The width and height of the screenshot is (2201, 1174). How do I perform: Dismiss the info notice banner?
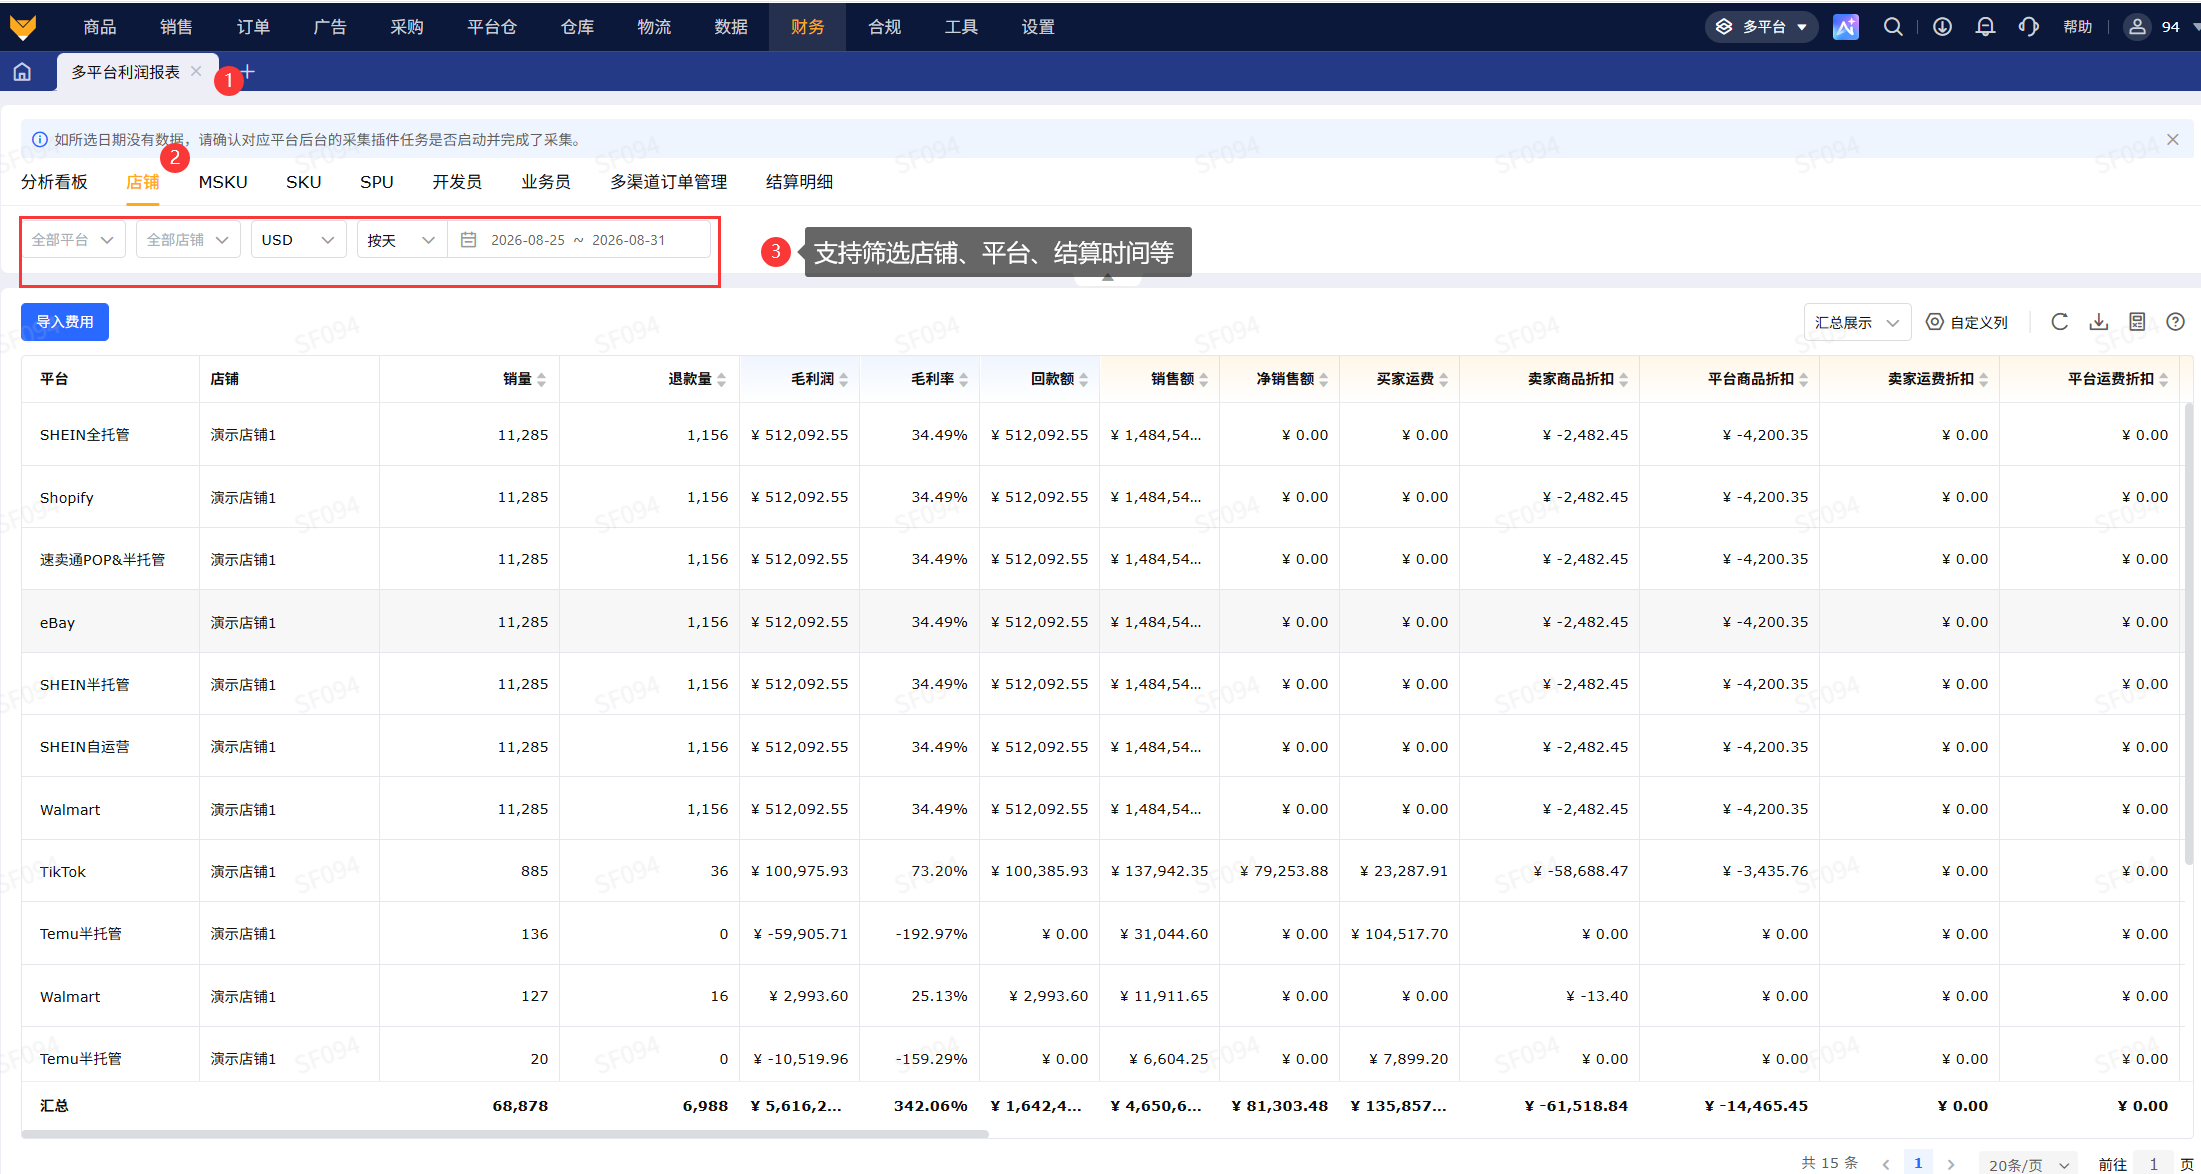pos(2172,140)
